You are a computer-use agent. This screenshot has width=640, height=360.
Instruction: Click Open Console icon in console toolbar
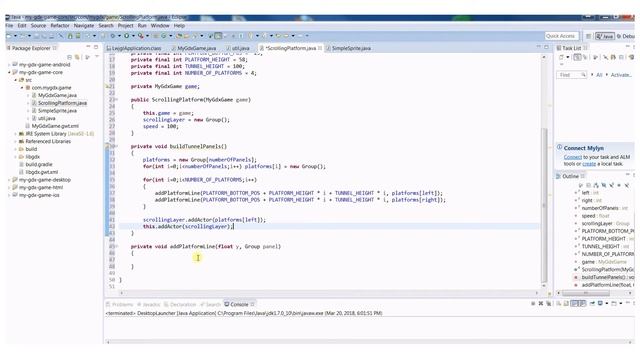click(x=614, y=303)
